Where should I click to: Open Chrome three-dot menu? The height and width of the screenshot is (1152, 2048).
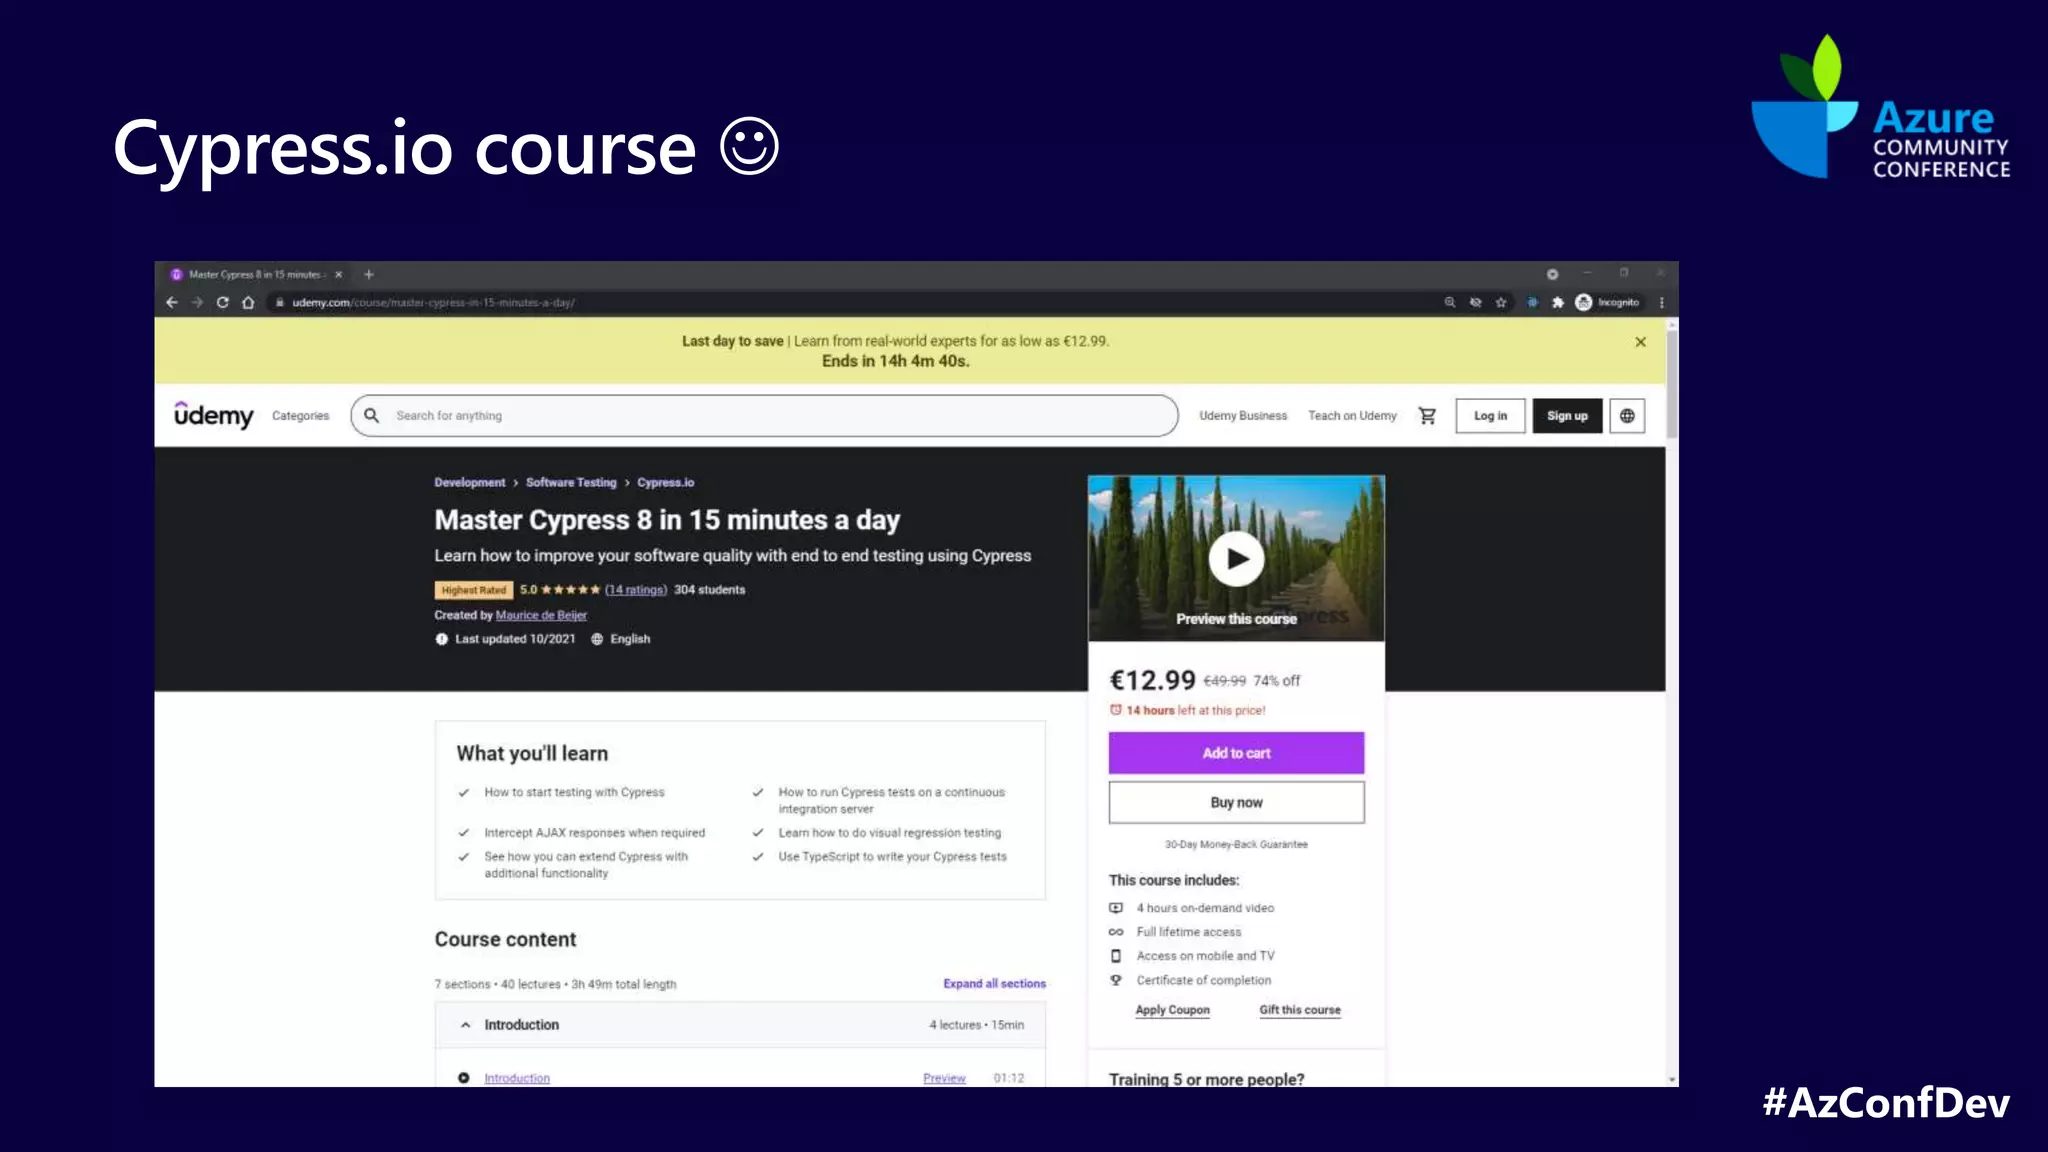(x=1662, y=302)
